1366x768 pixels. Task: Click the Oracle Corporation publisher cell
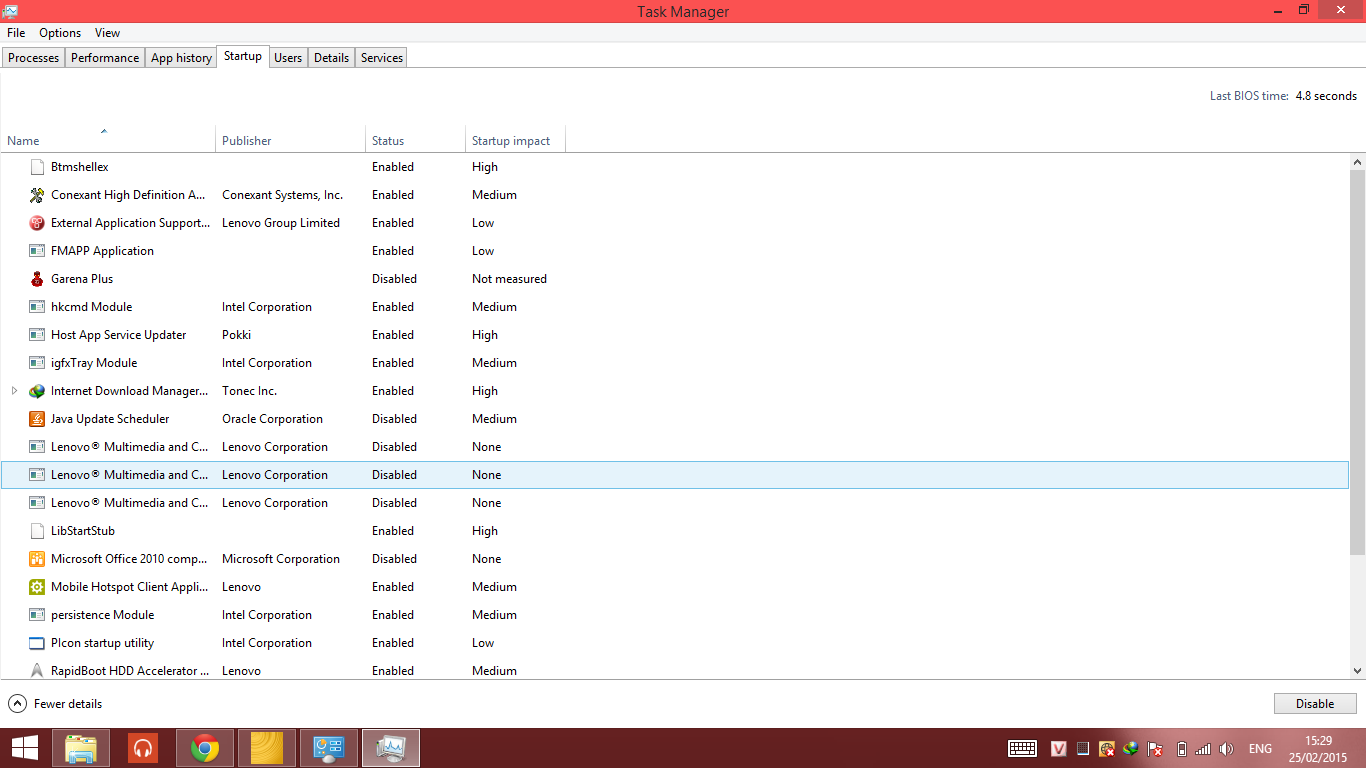pyautogui.click(x=272, y=419)
